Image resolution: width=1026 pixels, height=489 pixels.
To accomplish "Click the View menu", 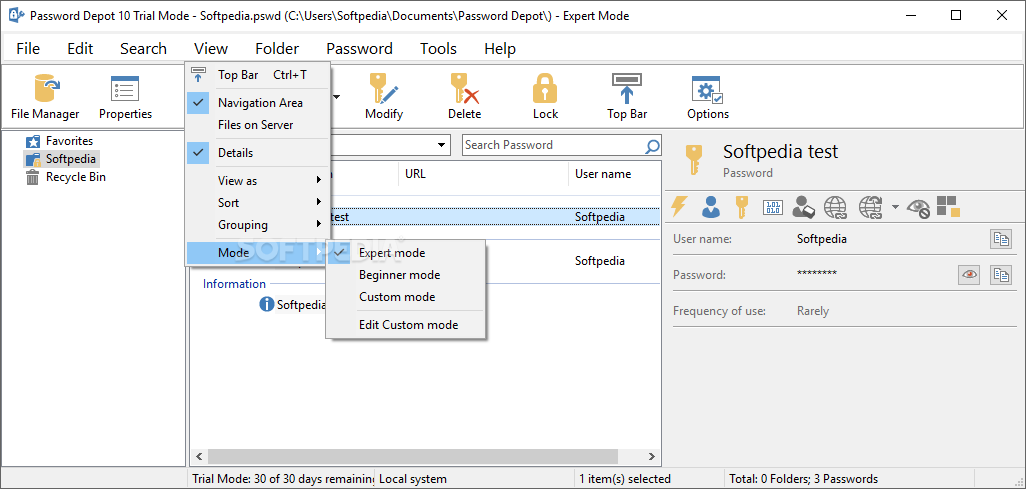I will [x=211, y=48].
